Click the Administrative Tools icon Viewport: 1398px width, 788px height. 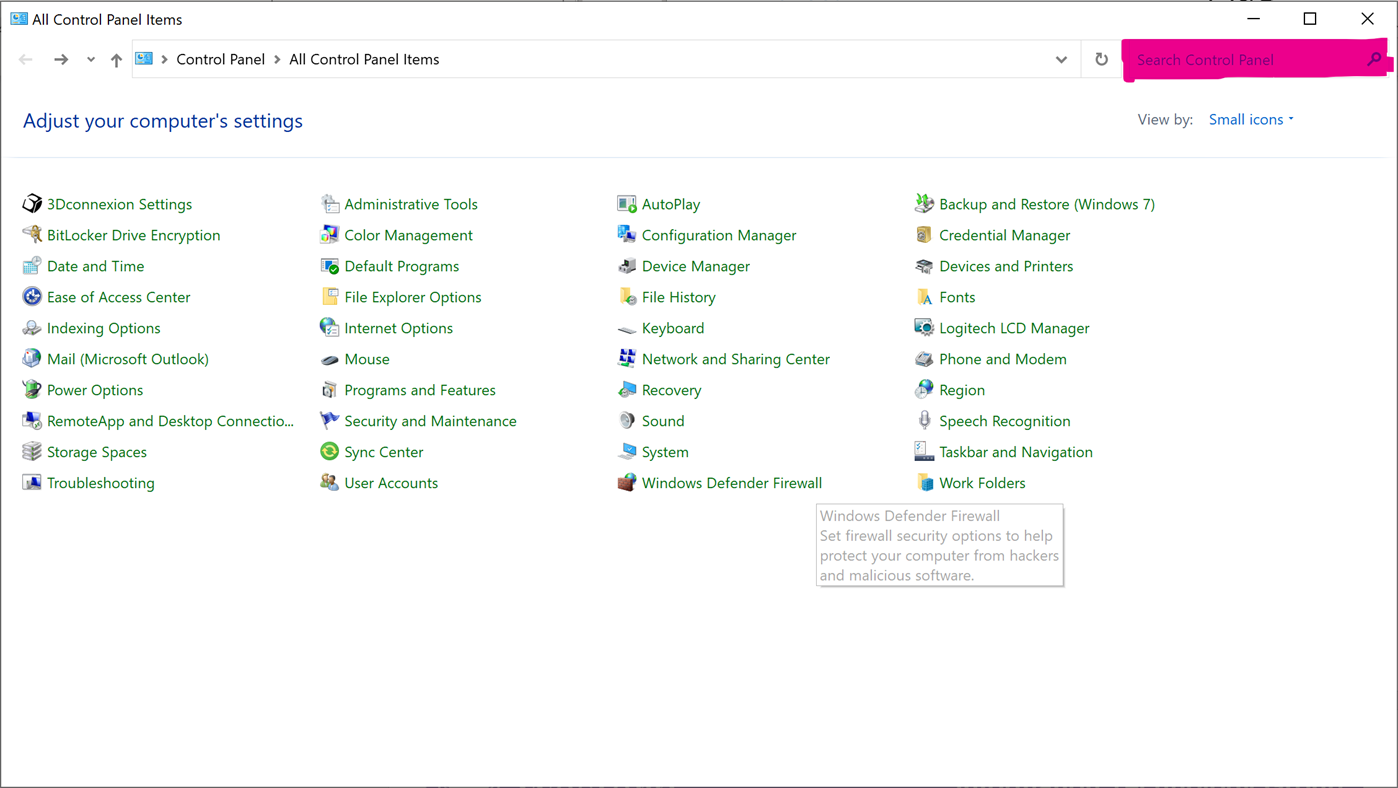(329, 204)
